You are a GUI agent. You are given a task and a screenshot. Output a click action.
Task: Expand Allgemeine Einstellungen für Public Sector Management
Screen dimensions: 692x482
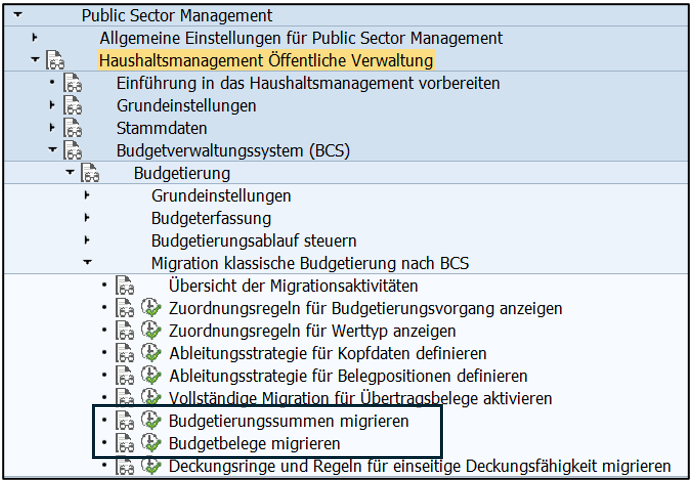coord(35,38)
